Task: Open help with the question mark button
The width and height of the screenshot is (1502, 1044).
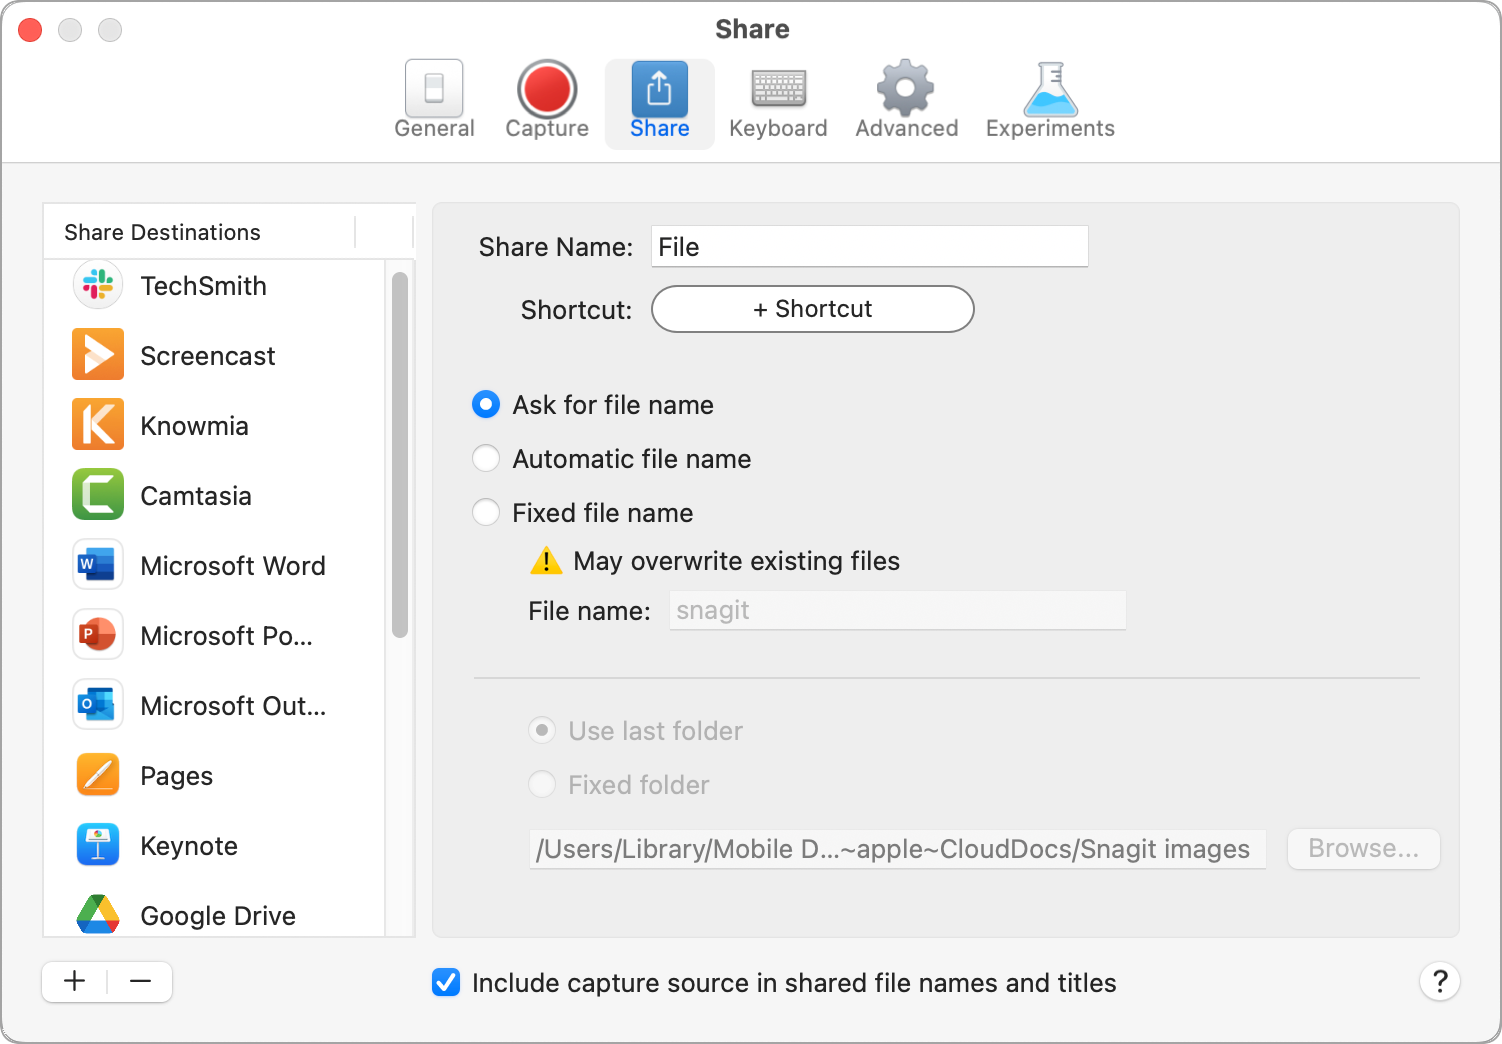Action: (1440, 981)
